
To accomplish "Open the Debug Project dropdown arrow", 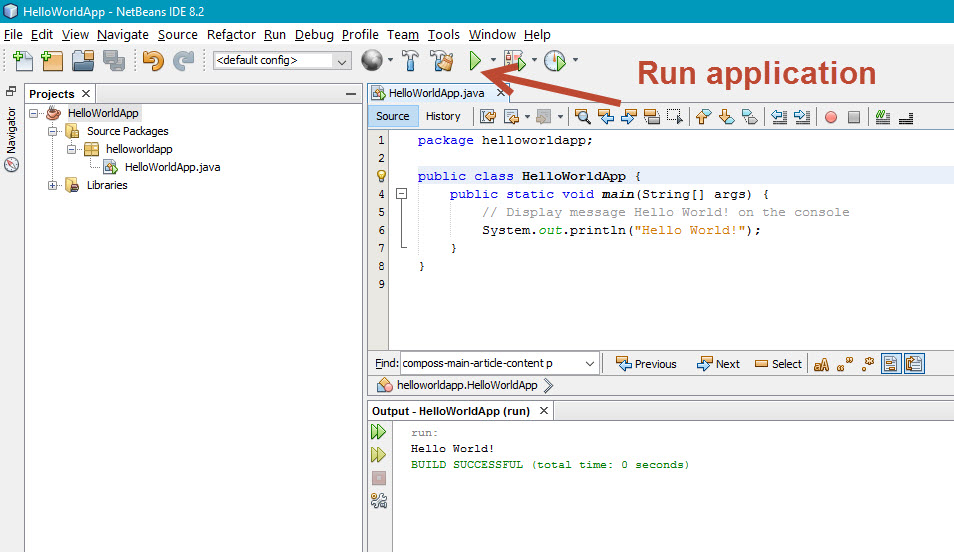I will 534,60.
